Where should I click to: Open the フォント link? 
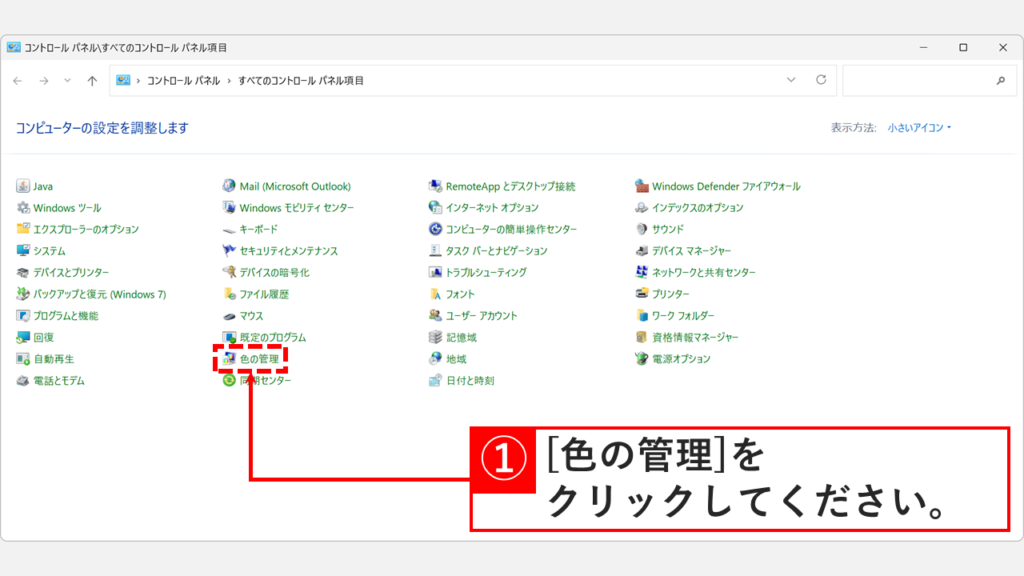tap(460, 294)
